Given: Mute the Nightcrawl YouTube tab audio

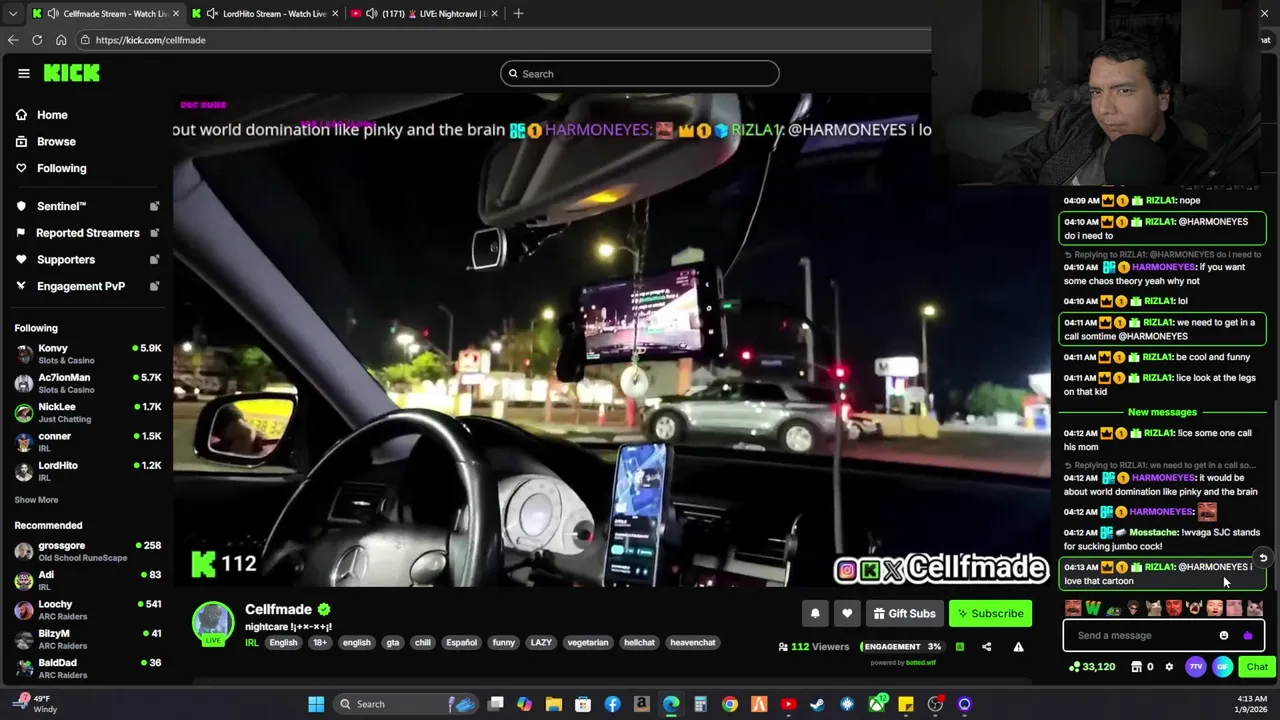Looking at the screenshot, I should coord(372,13).
